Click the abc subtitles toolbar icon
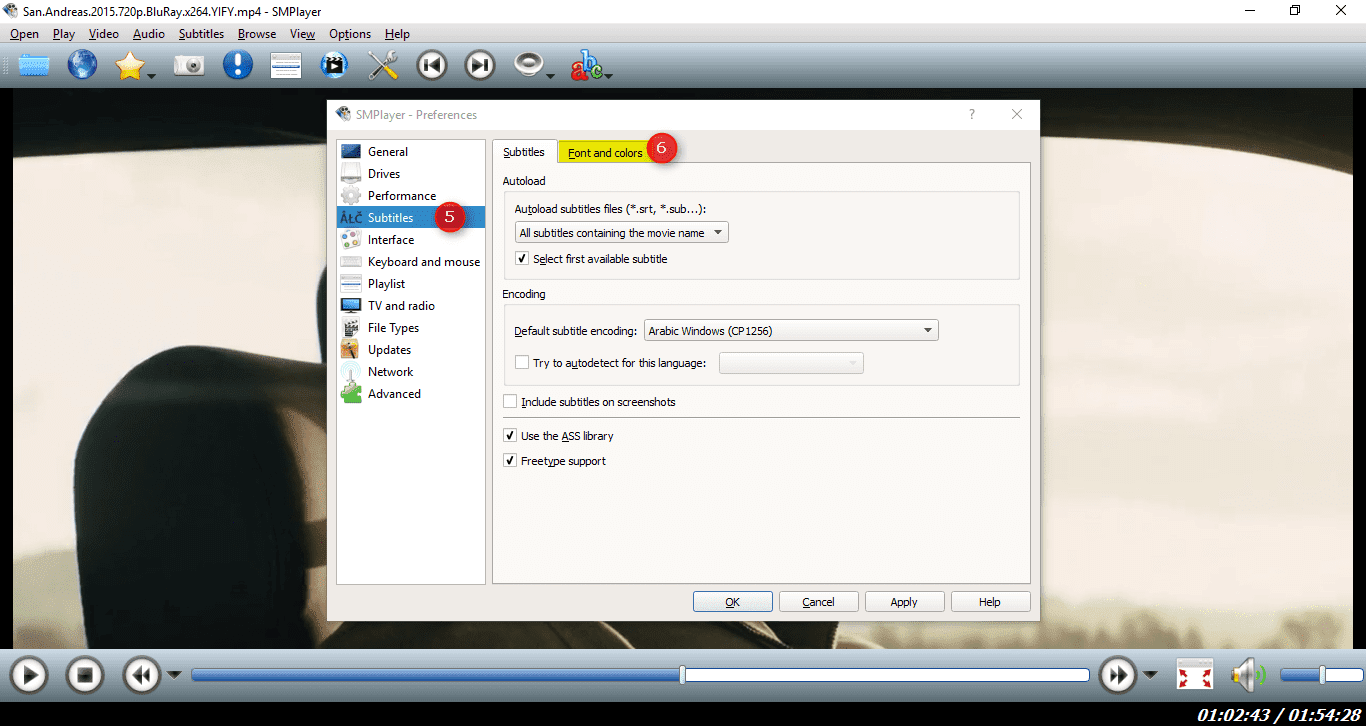1366x726 pixels. [587, 66]
